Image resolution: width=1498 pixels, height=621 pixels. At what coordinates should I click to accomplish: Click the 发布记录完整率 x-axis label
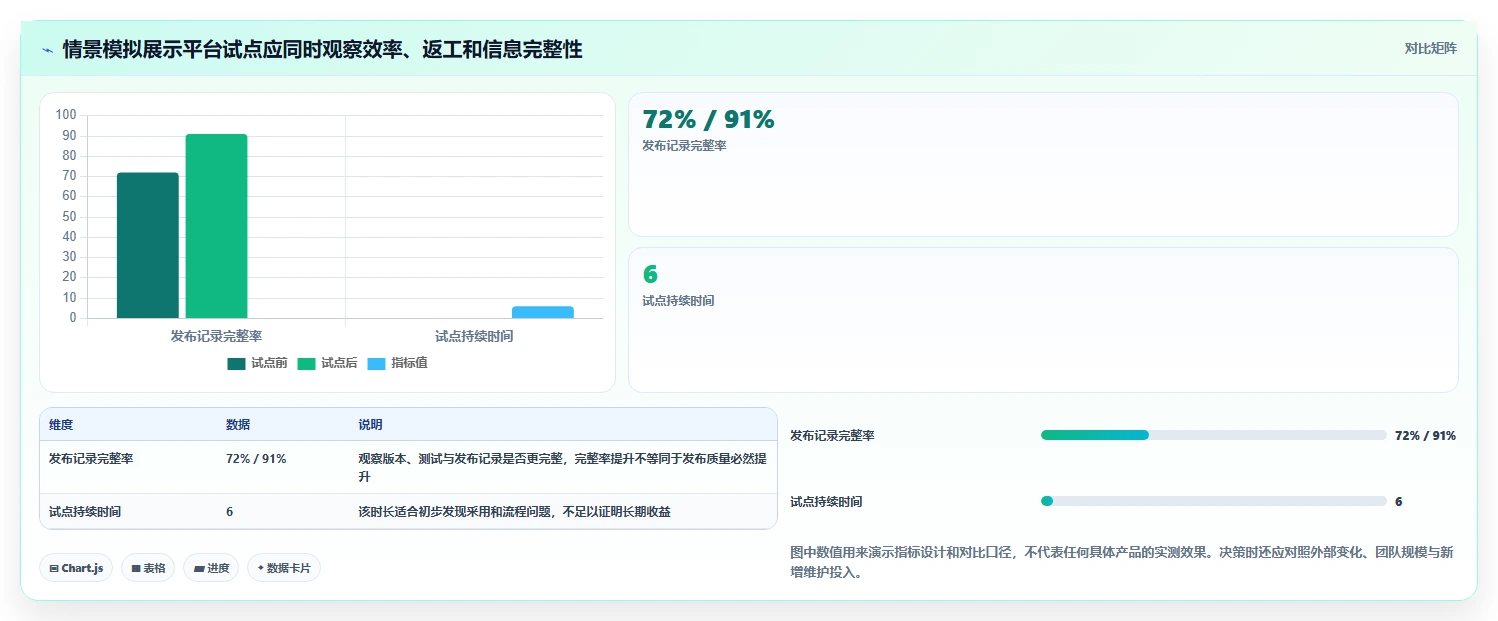click(x=216, y=337)
